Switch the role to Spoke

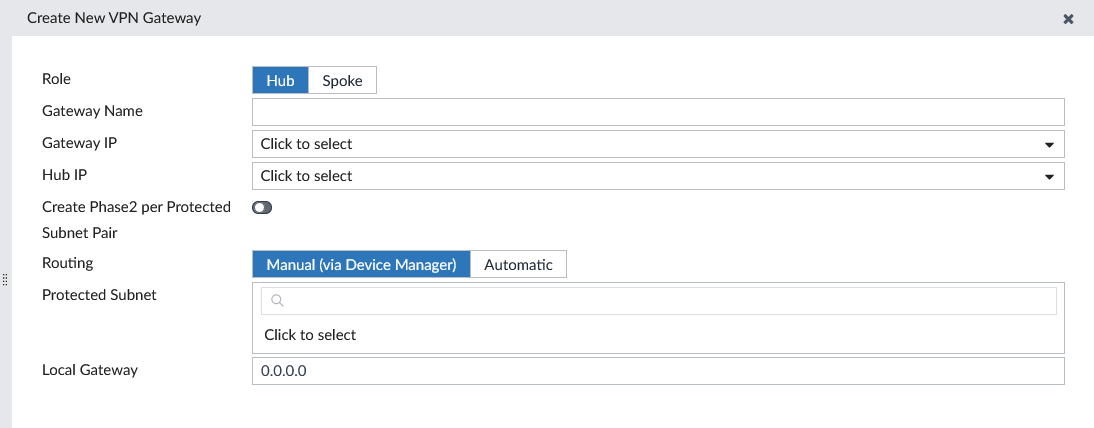(342, 81)
